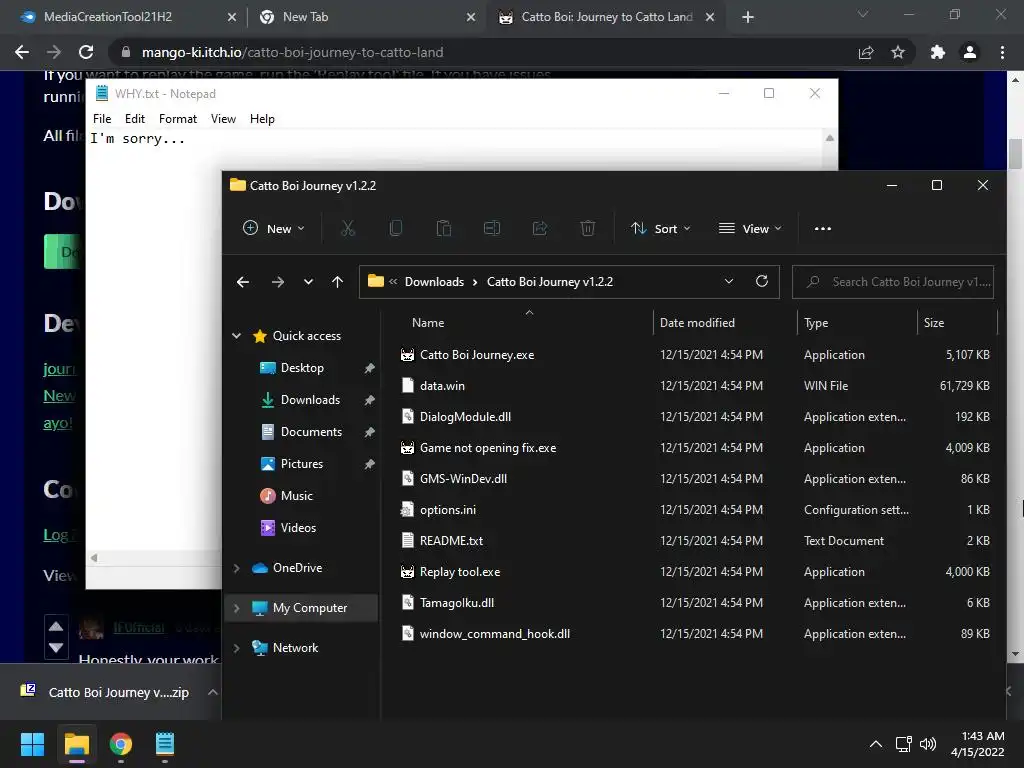Screen dimensions: 1024x768
Task: Click the Downloads breadcrumb in address bar
Action: (x=434, y=281)
